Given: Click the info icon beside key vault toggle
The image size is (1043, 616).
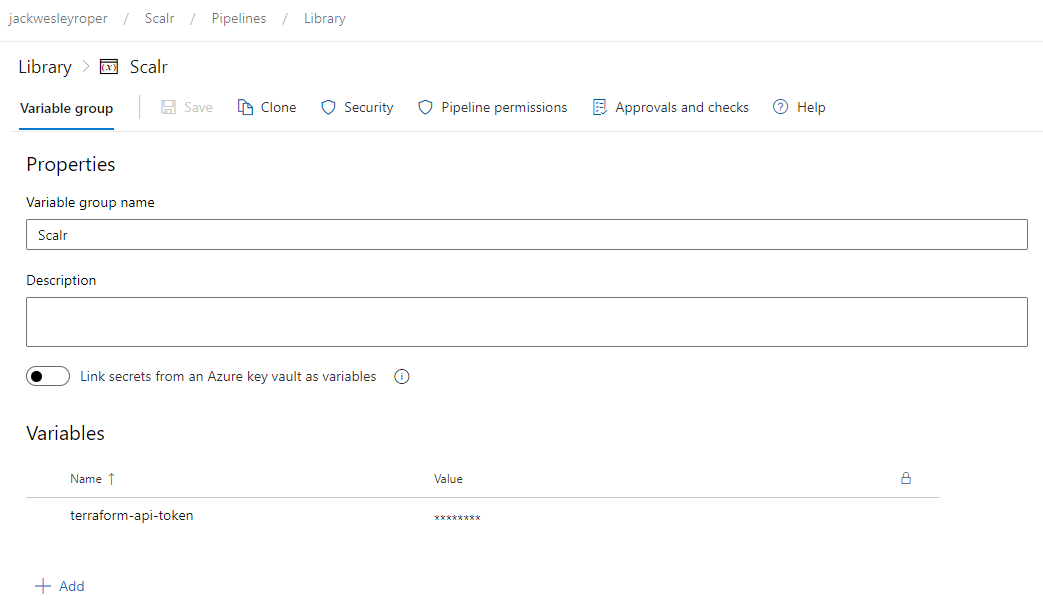Looking at the screenshot, I should pyautogui.click(x=402, y=377).
